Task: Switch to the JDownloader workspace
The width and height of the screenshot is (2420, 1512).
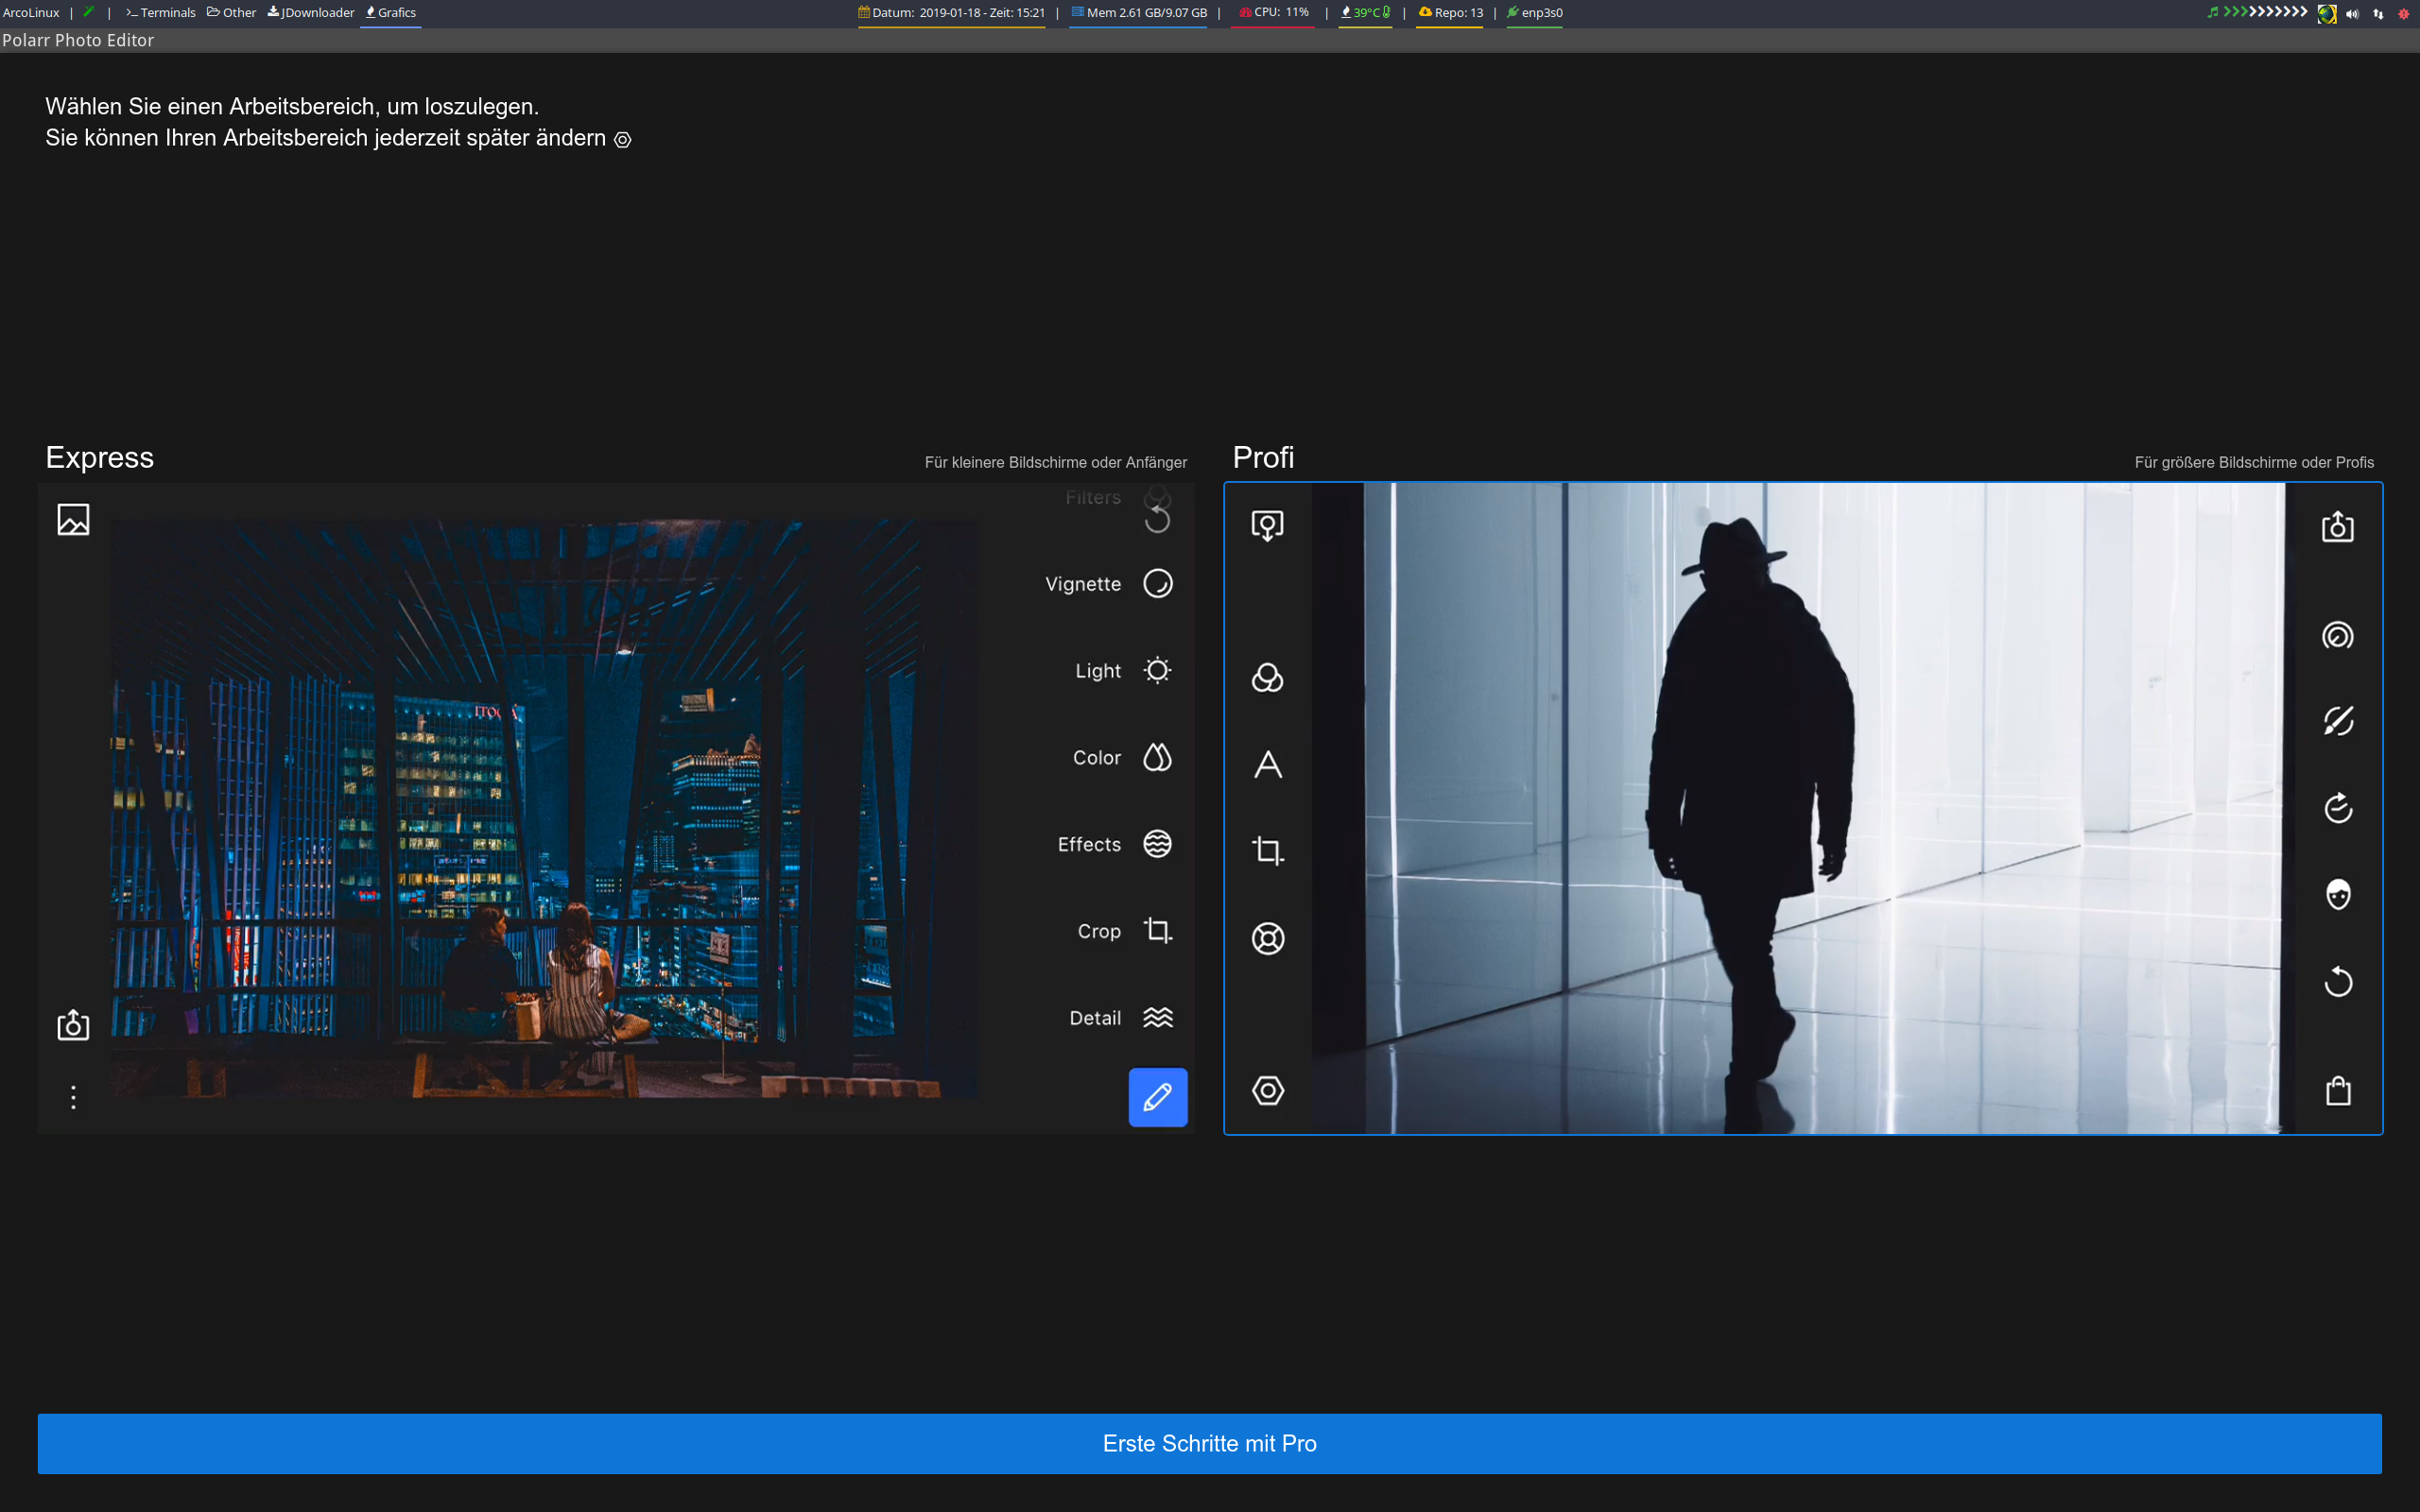Action: pos(311,13)
